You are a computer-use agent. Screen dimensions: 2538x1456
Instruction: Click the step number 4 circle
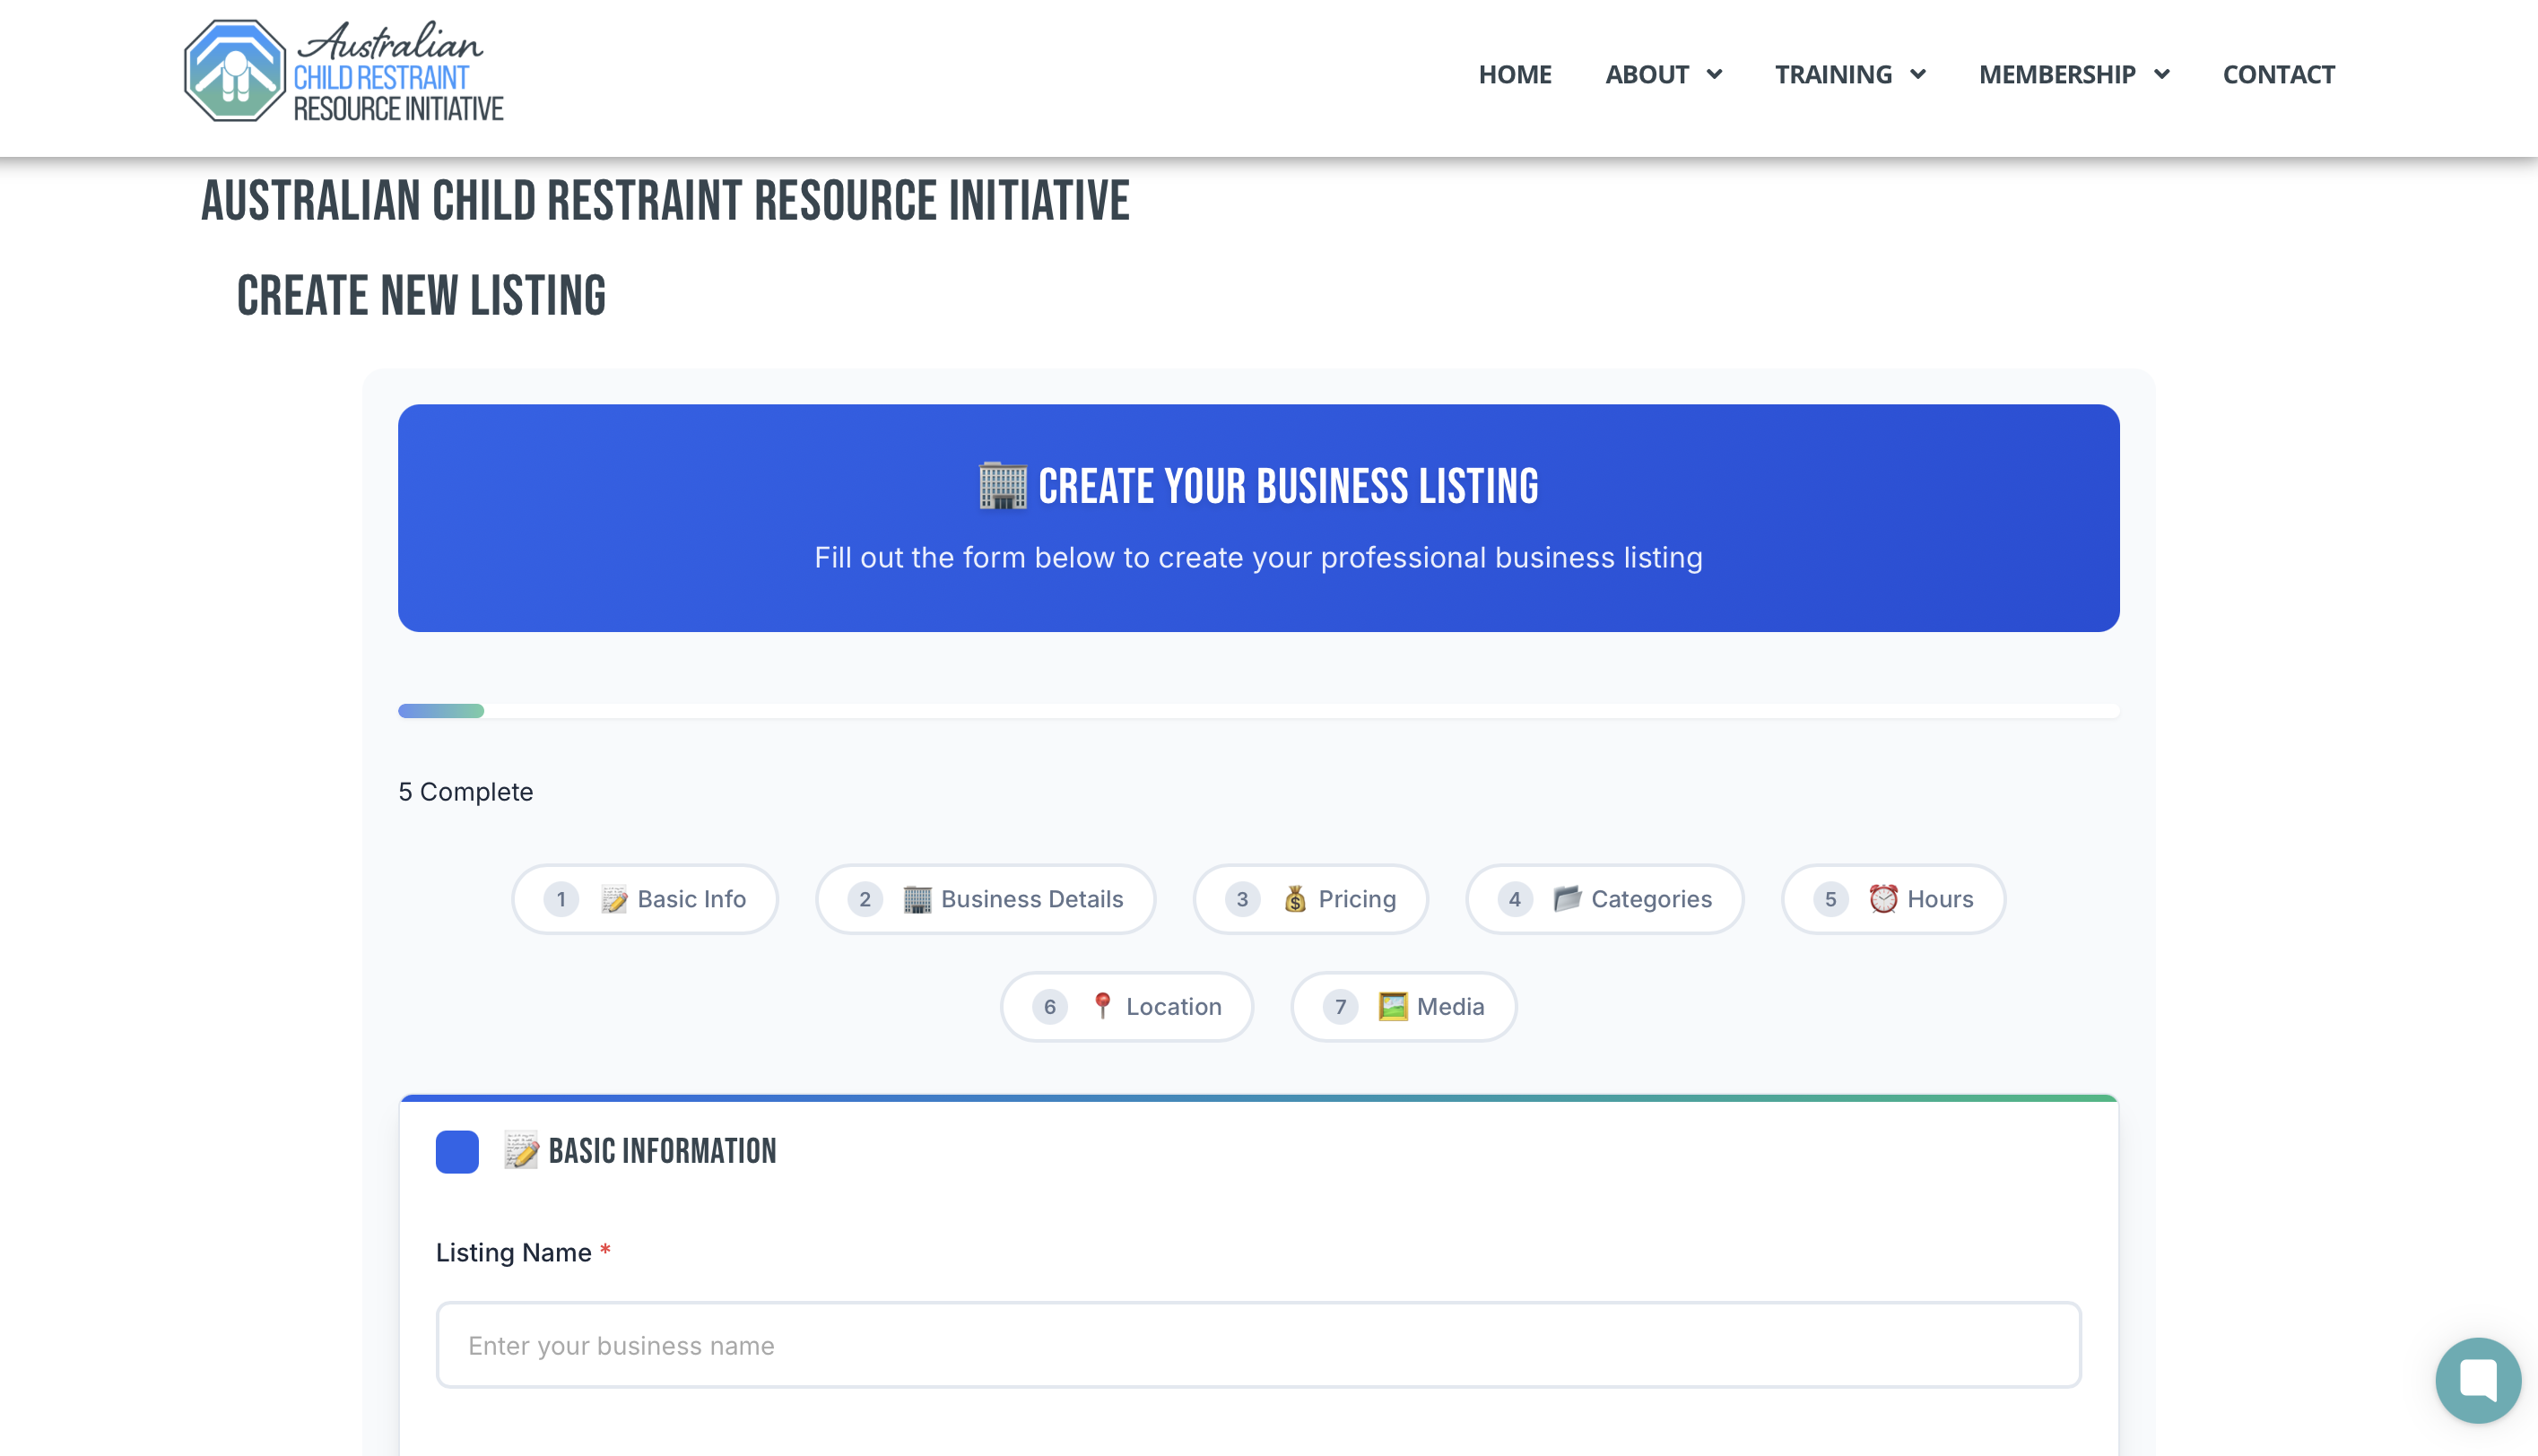pyautogui.click(x=1515, y=899)
